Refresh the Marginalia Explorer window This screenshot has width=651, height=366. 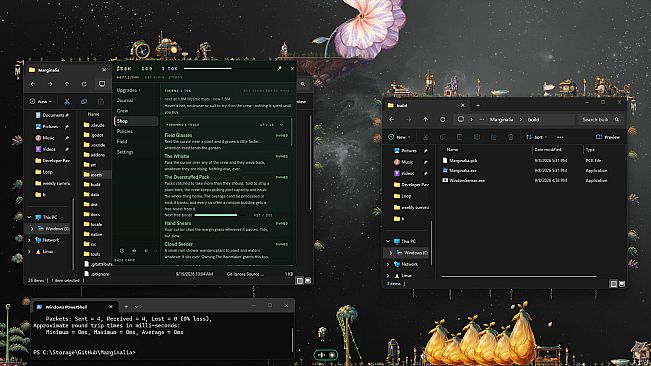coord(84,84)
